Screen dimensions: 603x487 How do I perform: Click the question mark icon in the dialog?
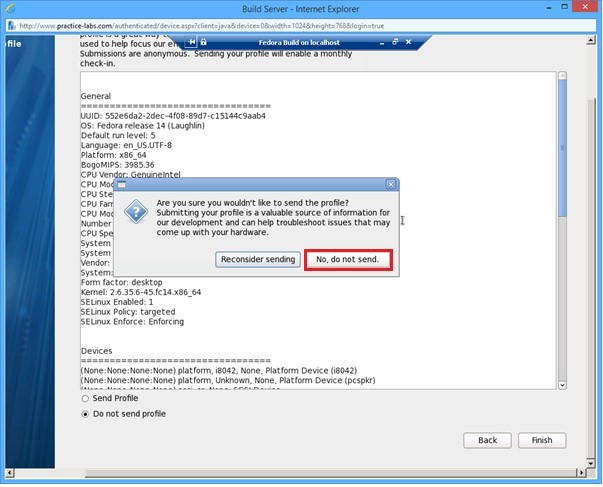136,214
